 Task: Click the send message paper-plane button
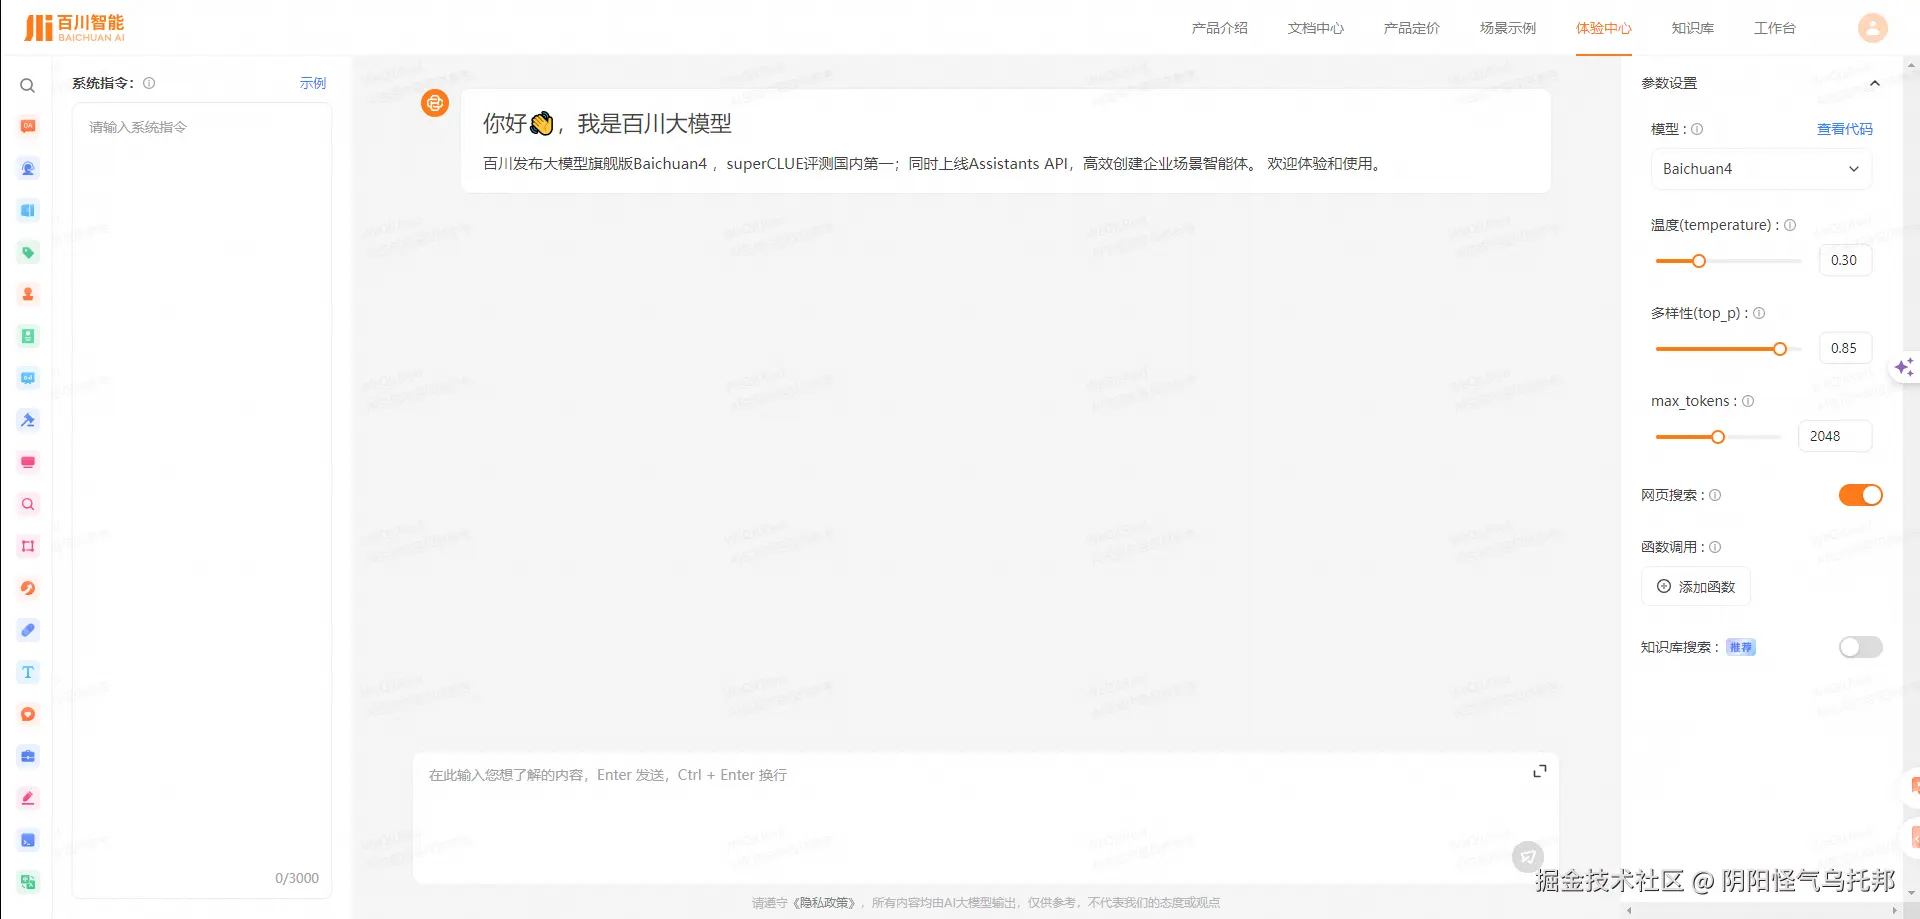pyautogui.click(x=1528, y=856)
